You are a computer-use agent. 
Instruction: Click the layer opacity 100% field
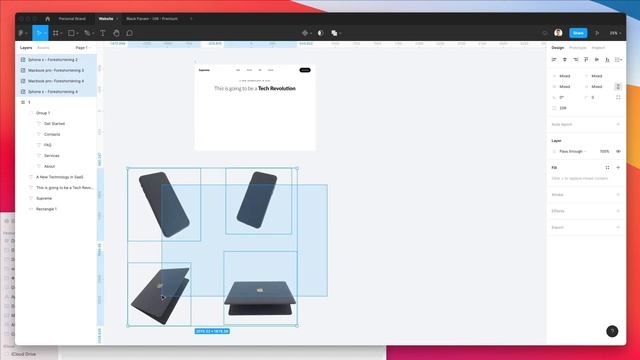pyautogui.click(x=604, y=151)
